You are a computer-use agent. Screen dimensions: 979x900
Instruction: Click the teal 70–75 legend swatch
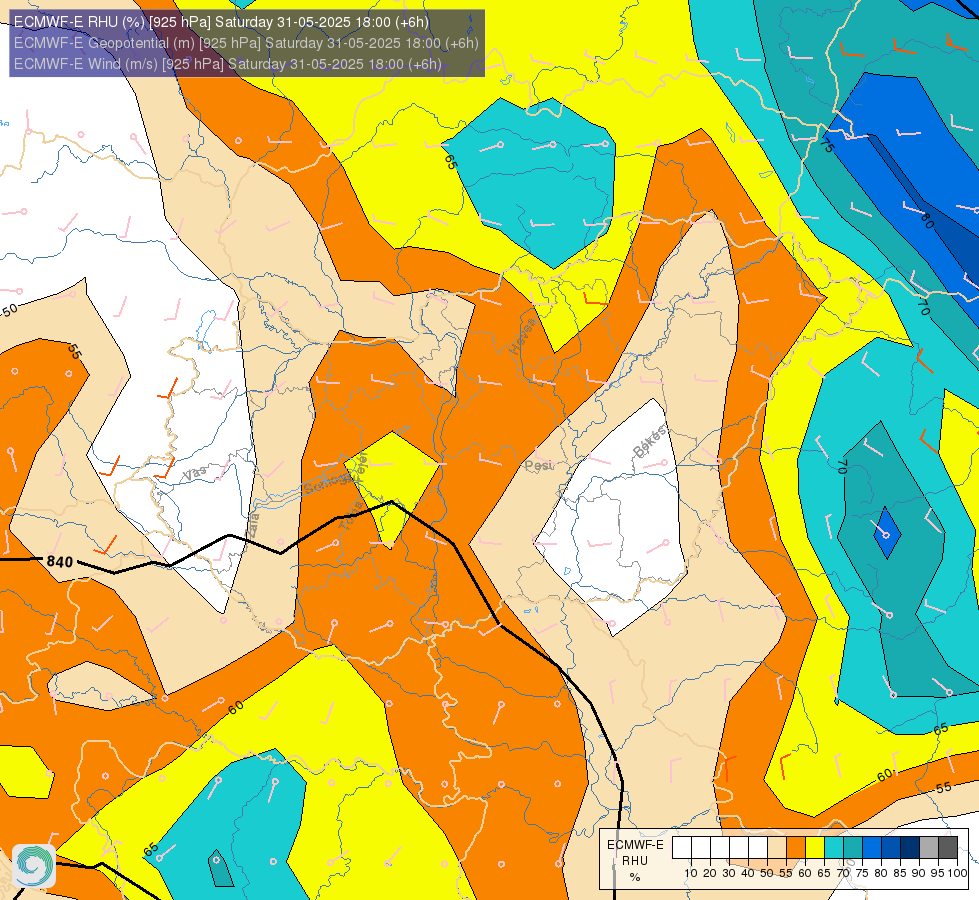click(853, 848)
